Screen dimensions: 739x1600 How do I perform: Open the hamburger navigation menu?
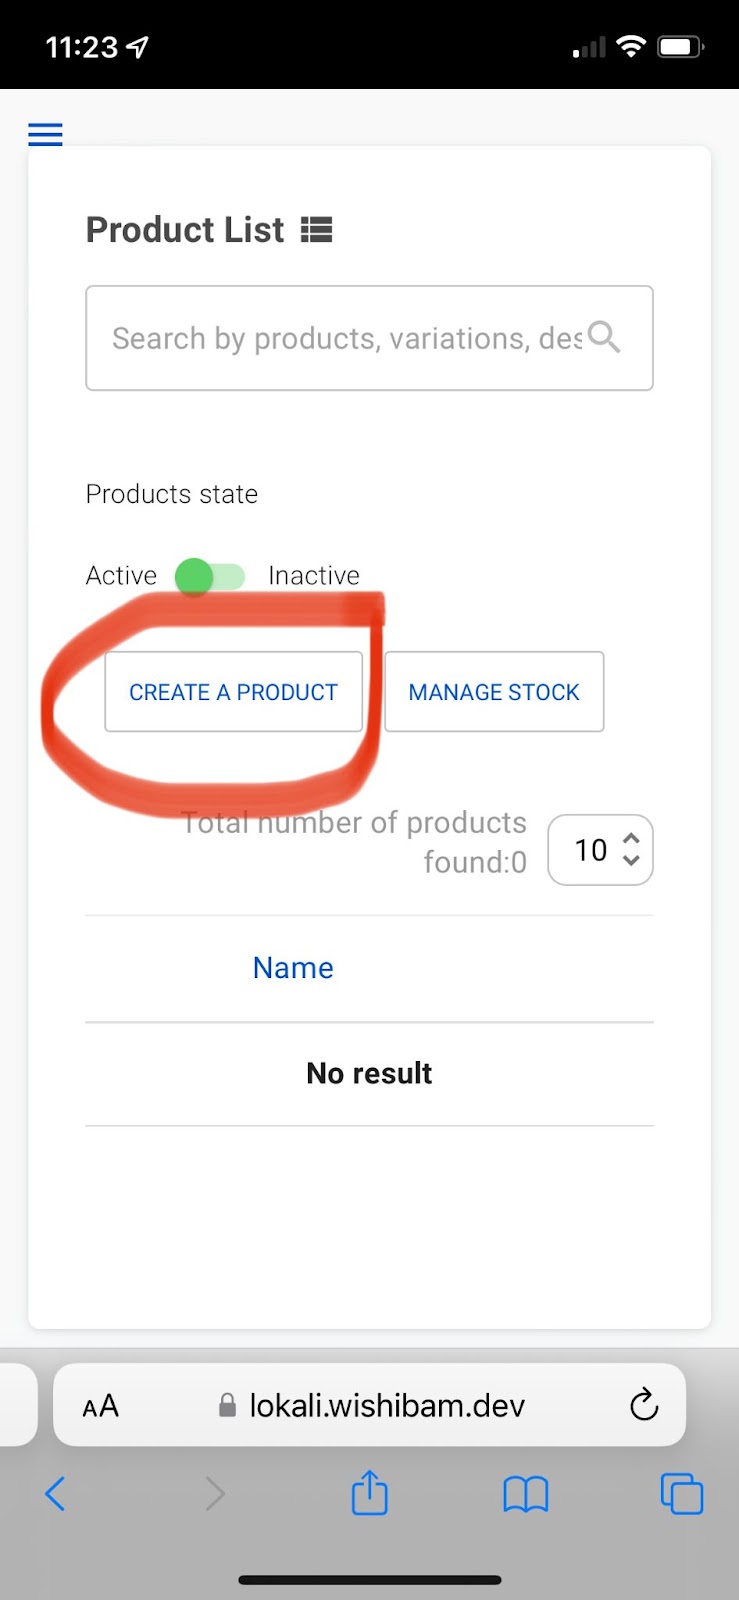click(45, 134)
